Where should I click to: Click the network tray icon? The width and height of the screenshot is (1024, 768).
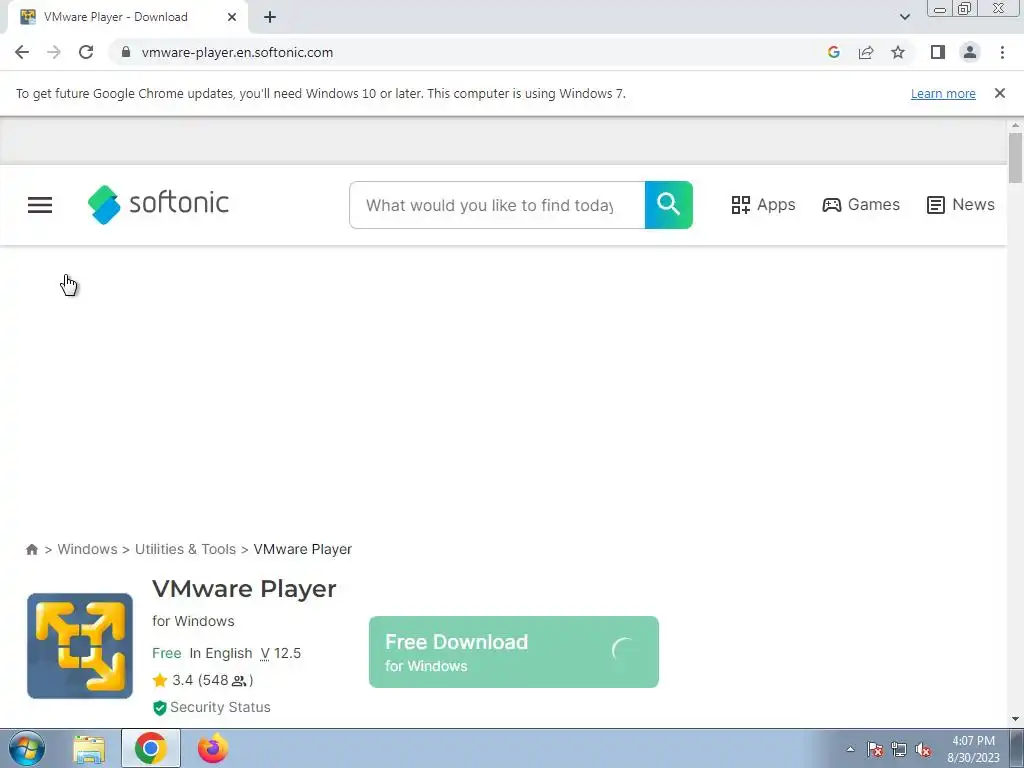coord(899,749)
